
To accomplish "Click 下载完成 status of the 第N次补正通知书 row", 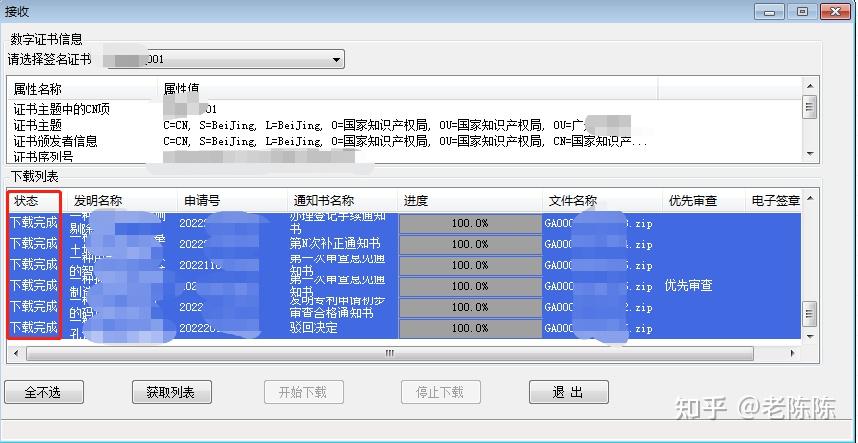I will tap(34, 243).
